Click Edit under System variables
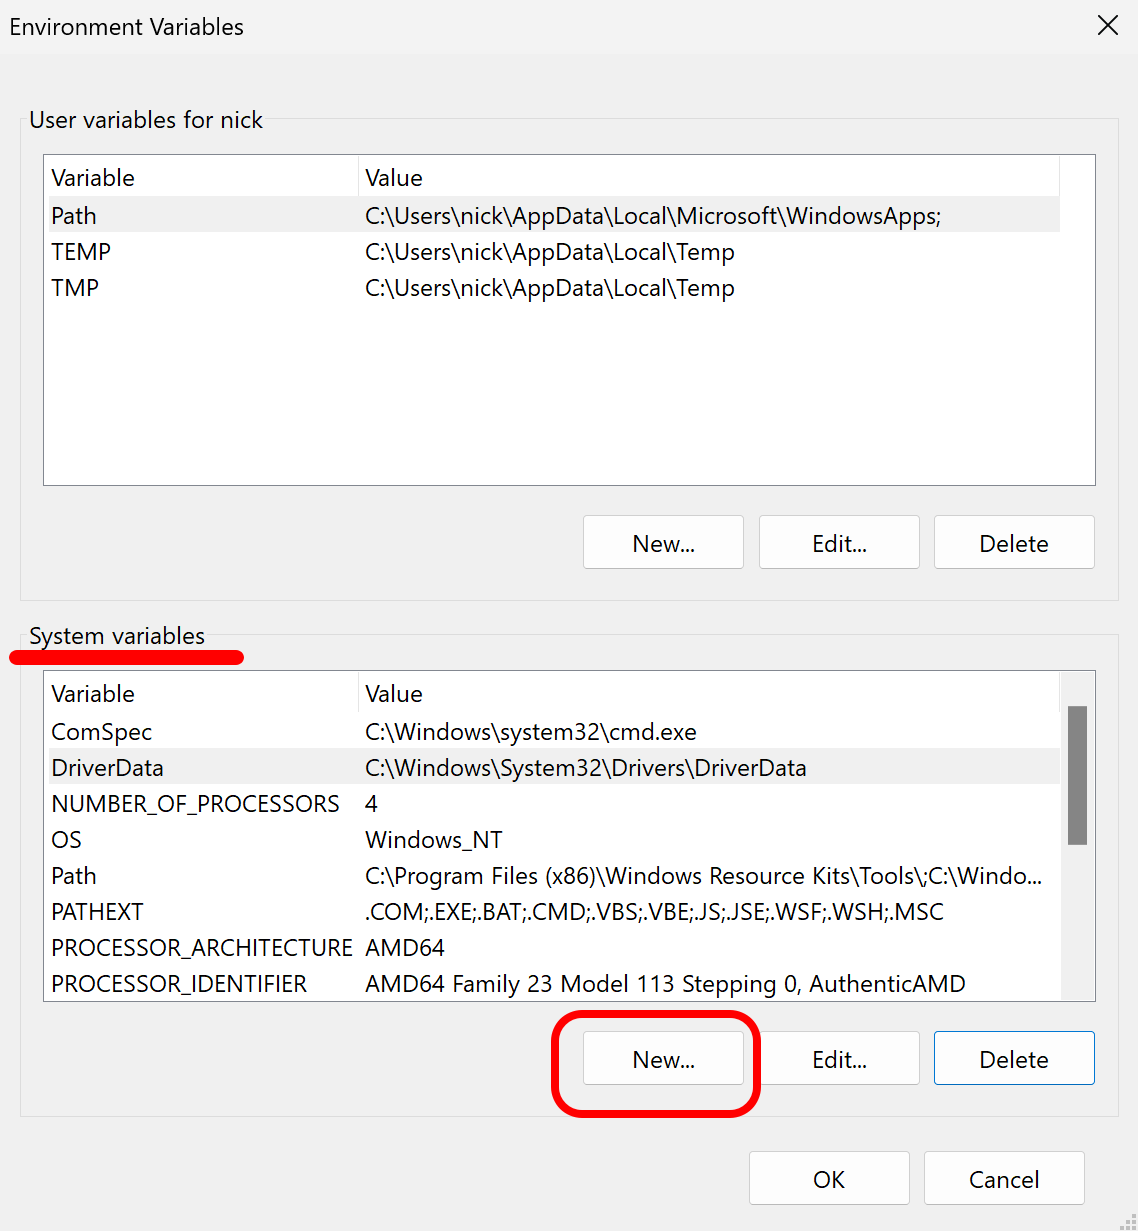 click(x=839, y=1059)
